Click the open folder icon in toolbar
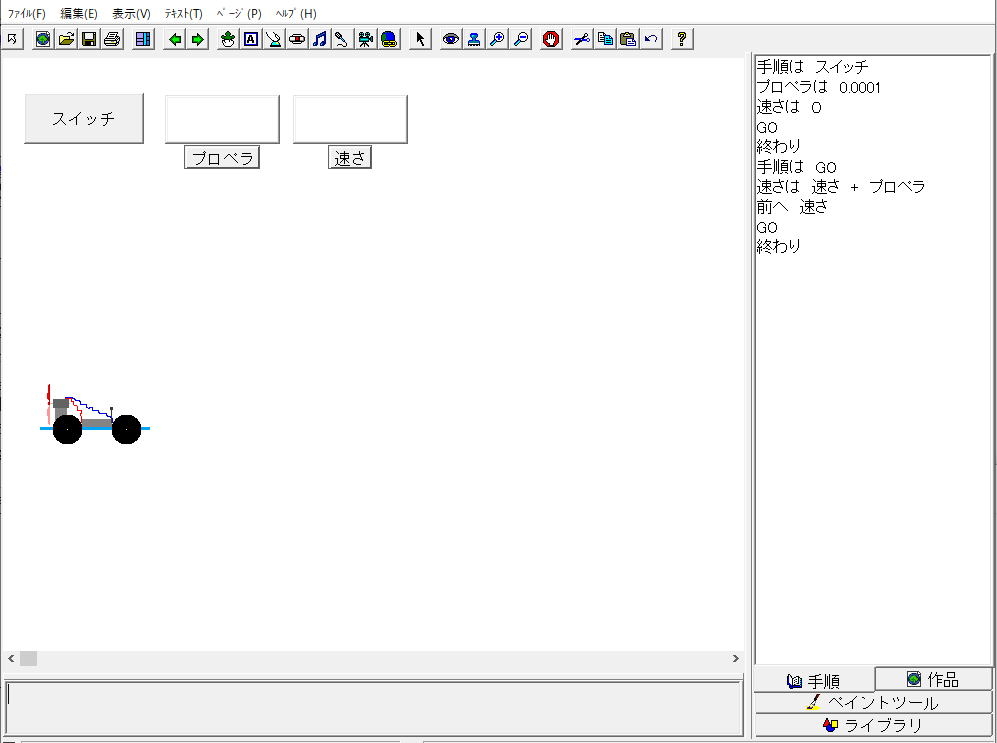Screen dimensions: 997x743 tap(66, 39)
